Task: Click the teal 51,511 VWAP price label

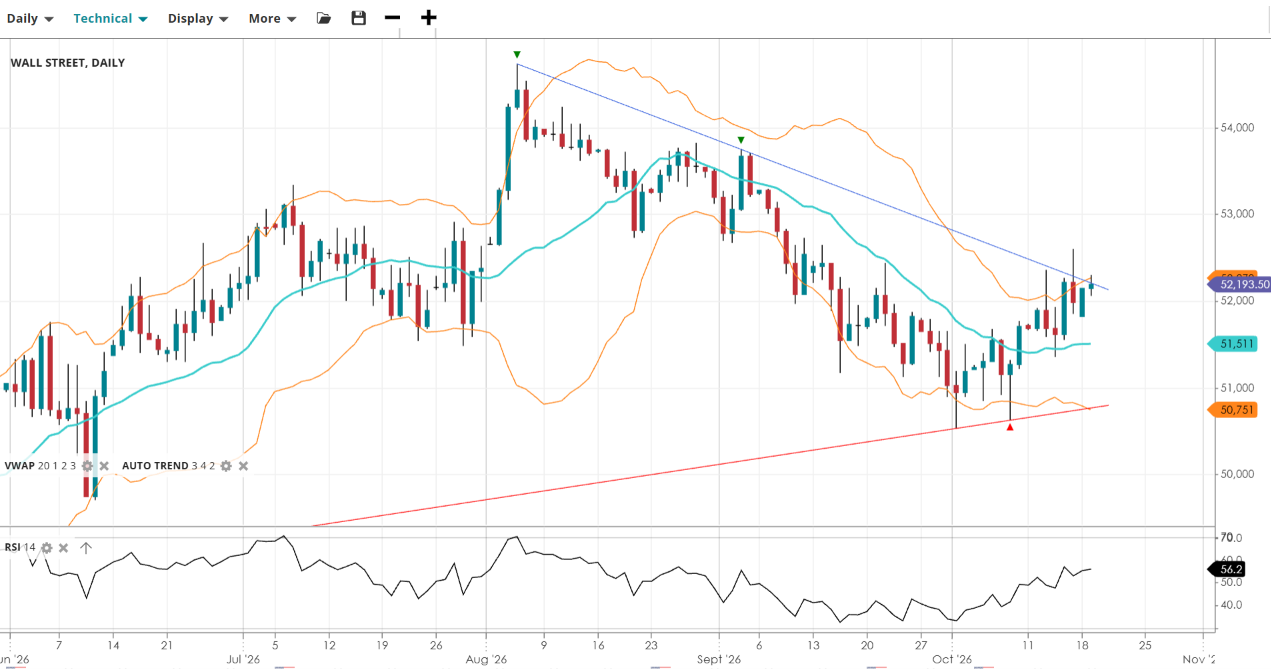Action: 1233,344
